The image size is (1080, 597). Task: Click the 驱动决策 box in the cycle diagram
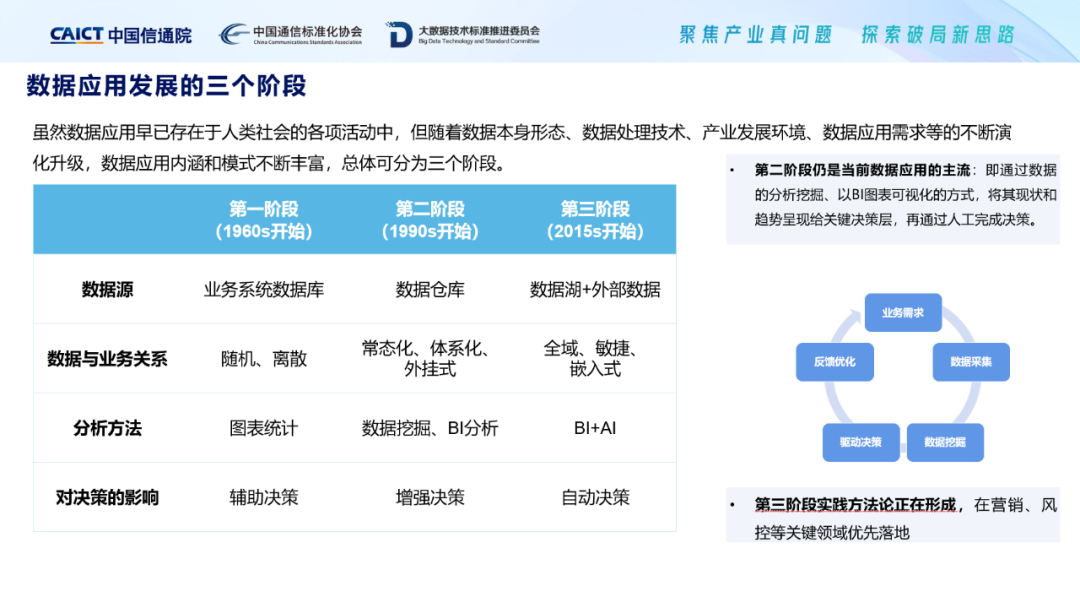coord(860,442)
